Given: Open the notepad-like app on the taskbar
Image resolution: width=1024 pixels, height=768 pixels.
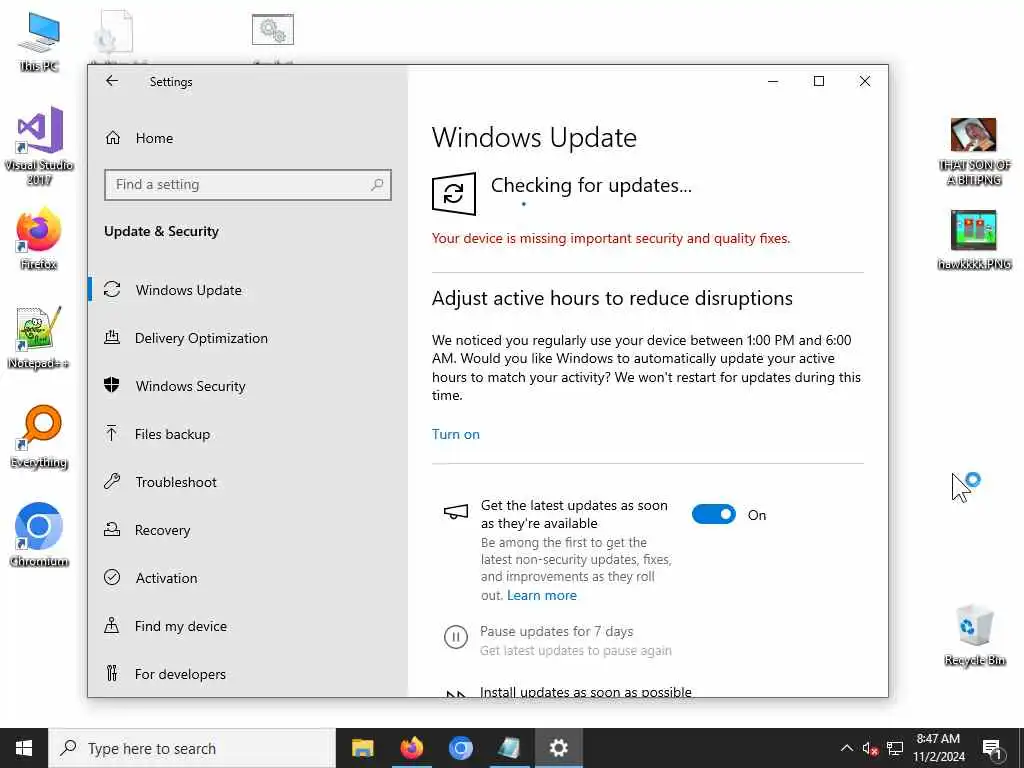Looking at the screenshot, I should pyautogui.click(x=509, y=748).
